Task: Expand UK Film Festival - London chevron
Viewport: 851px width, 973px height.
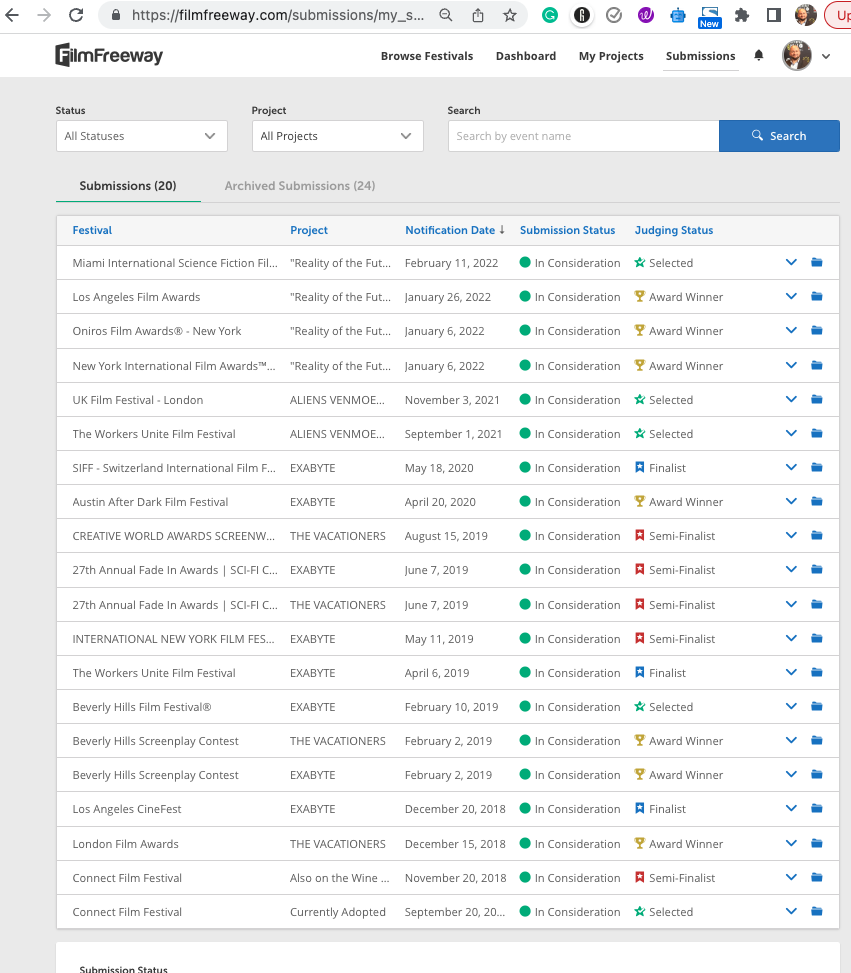Action: pos(791,400)
